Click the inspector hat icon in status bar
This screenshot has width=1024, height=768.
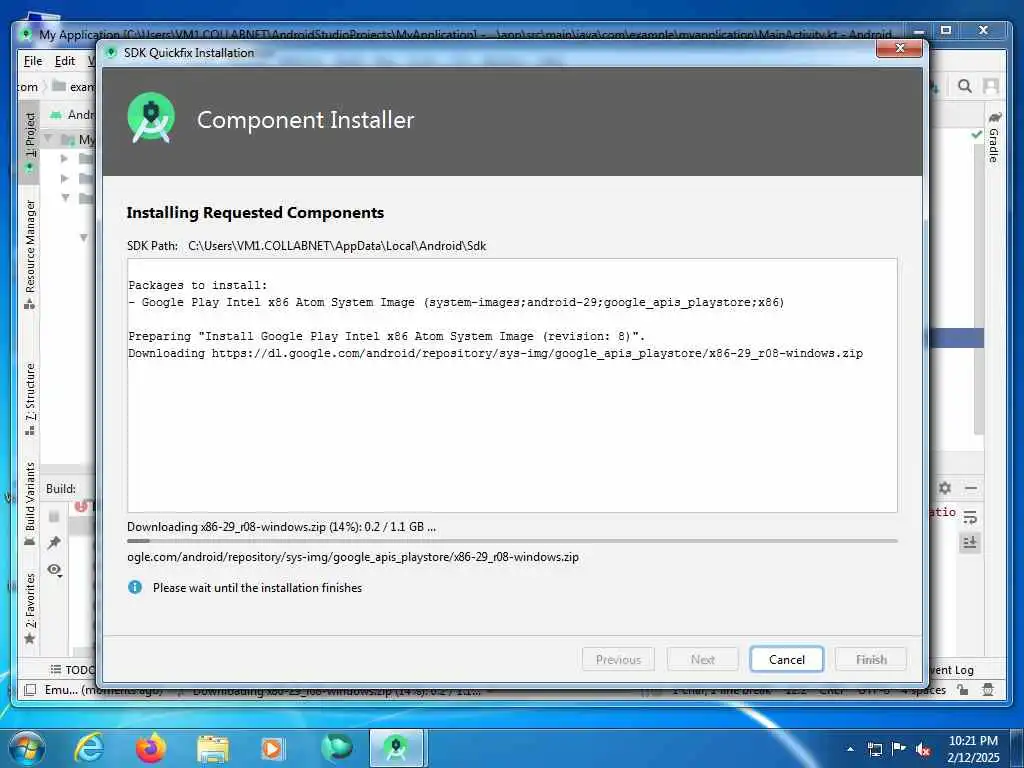coord(988,690)
